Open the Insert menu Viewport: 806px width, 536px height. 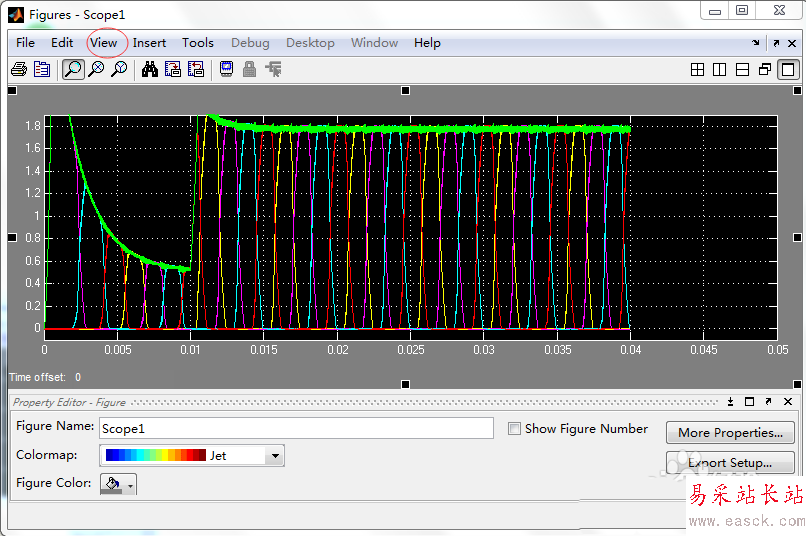150,43
